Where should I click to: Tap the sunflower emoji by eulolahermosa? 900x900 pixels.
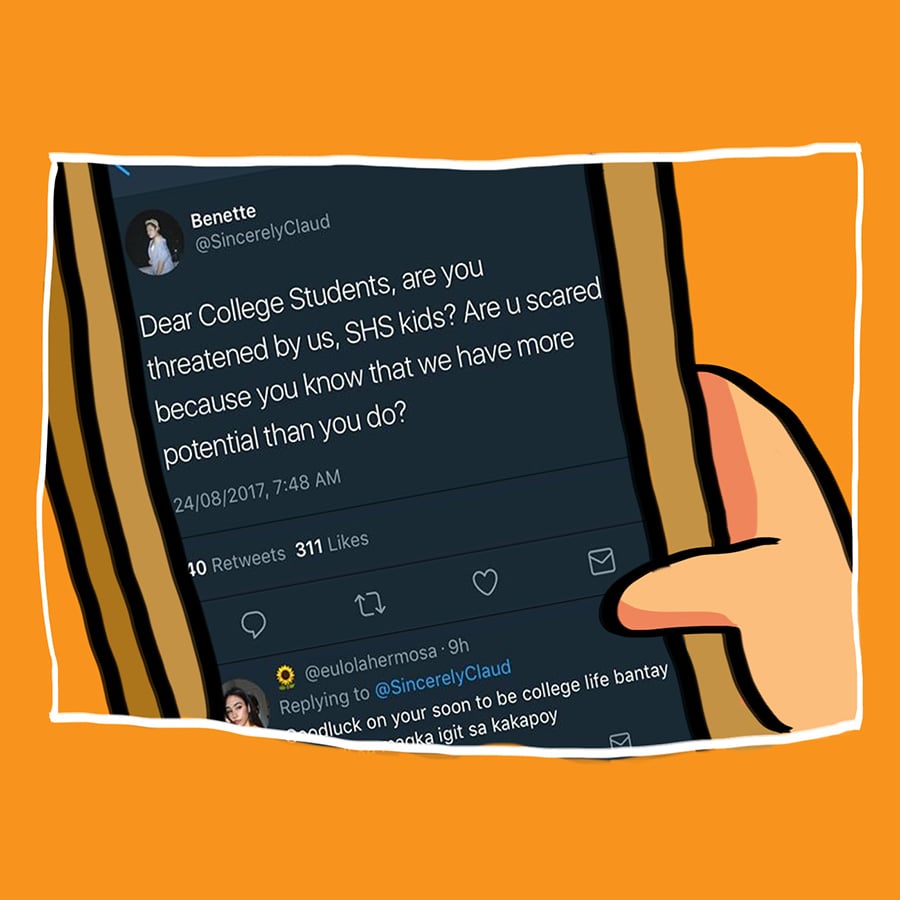tap(285, 677)
